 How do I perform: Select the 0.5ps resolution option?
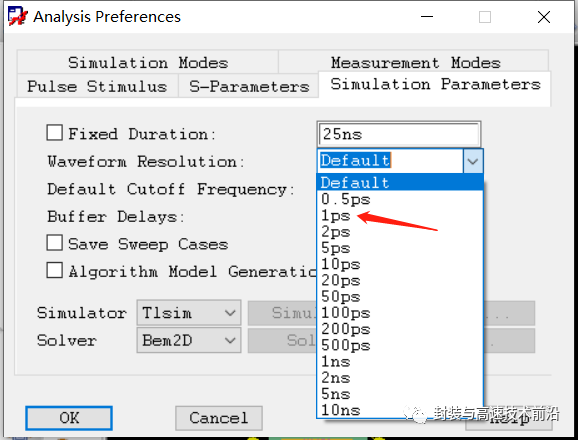(400, 199)
